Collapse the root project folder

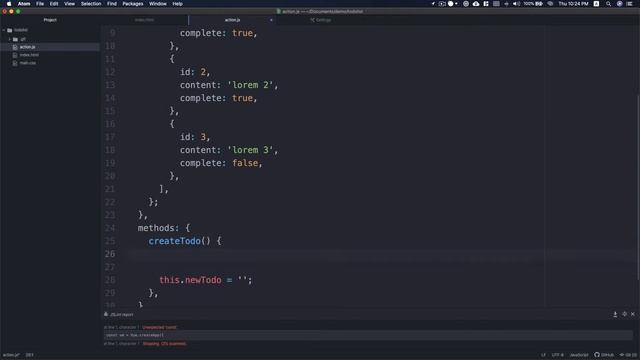pyautogui.click(x=4, y=30)
